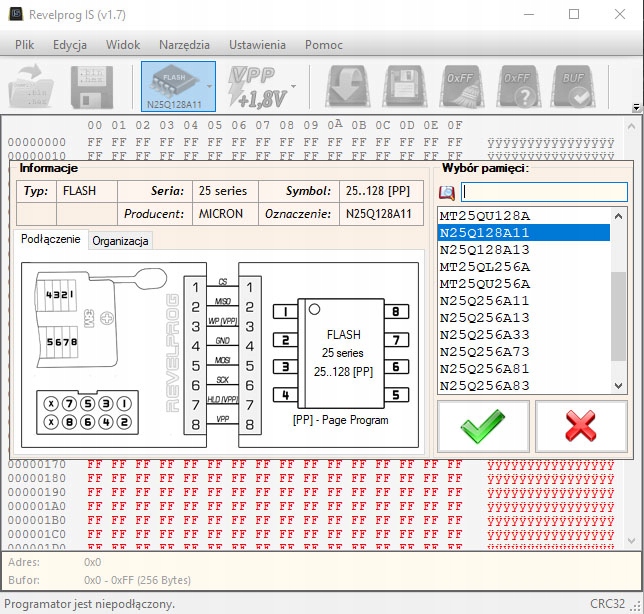Confirm memory selection with green checkmark button
Screen dimensions: 644x614
tap(483, 427)
